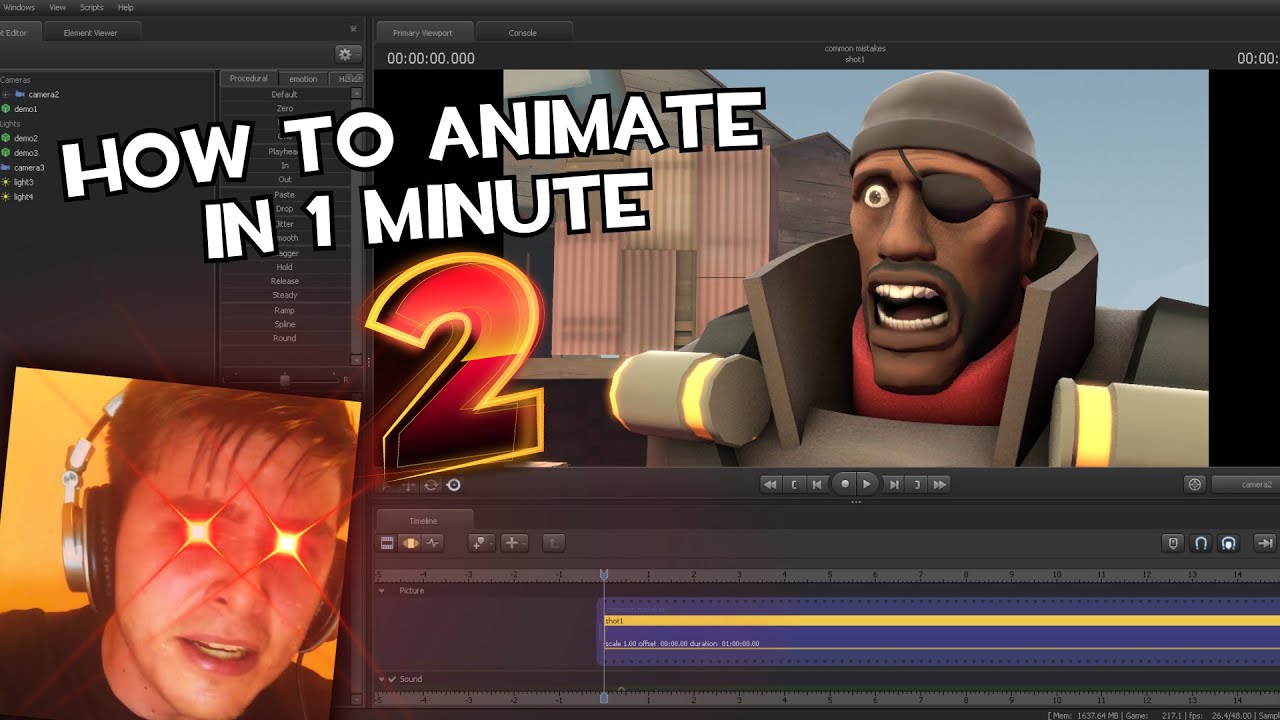The image size is (1280, 720).
Task: Apply the Round preset
Action: [x=284, y=338]
